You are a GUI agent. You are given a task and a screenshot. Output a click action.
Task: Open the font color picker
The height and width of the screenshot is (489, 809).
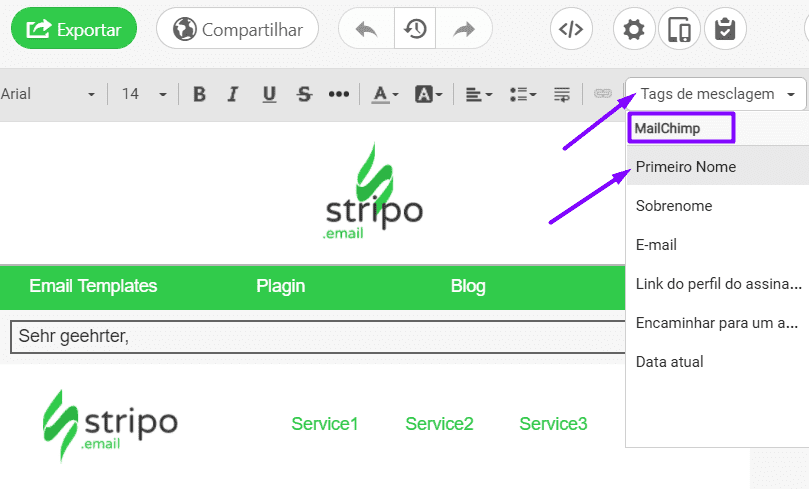click(x=385, y=94)
